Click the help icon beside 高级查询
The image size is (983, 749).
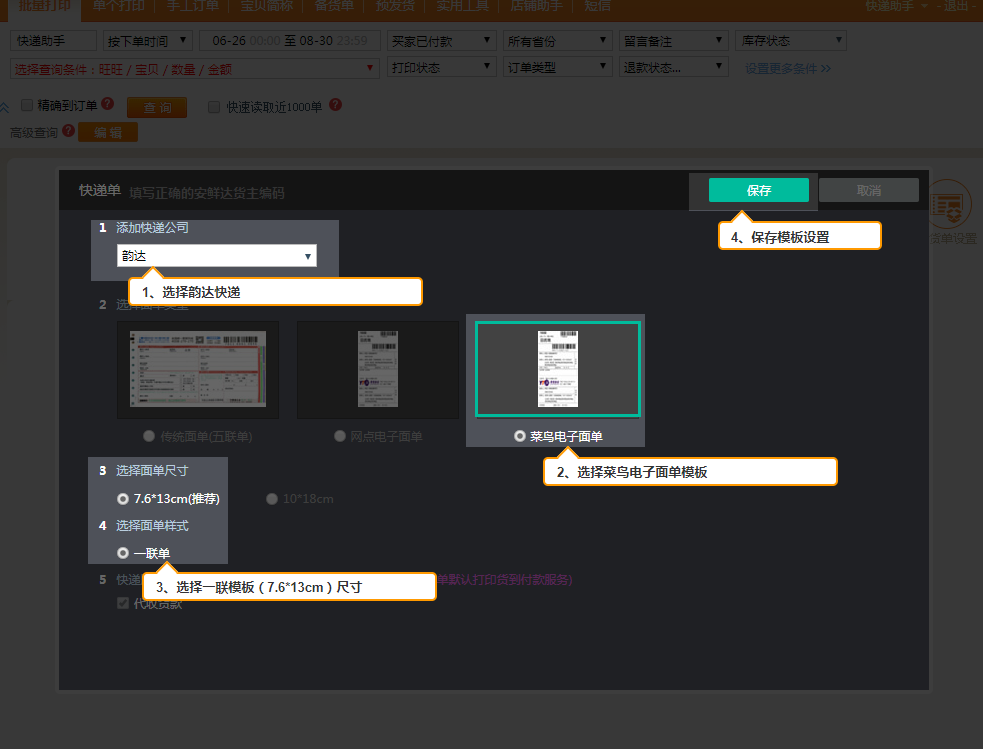68,130
